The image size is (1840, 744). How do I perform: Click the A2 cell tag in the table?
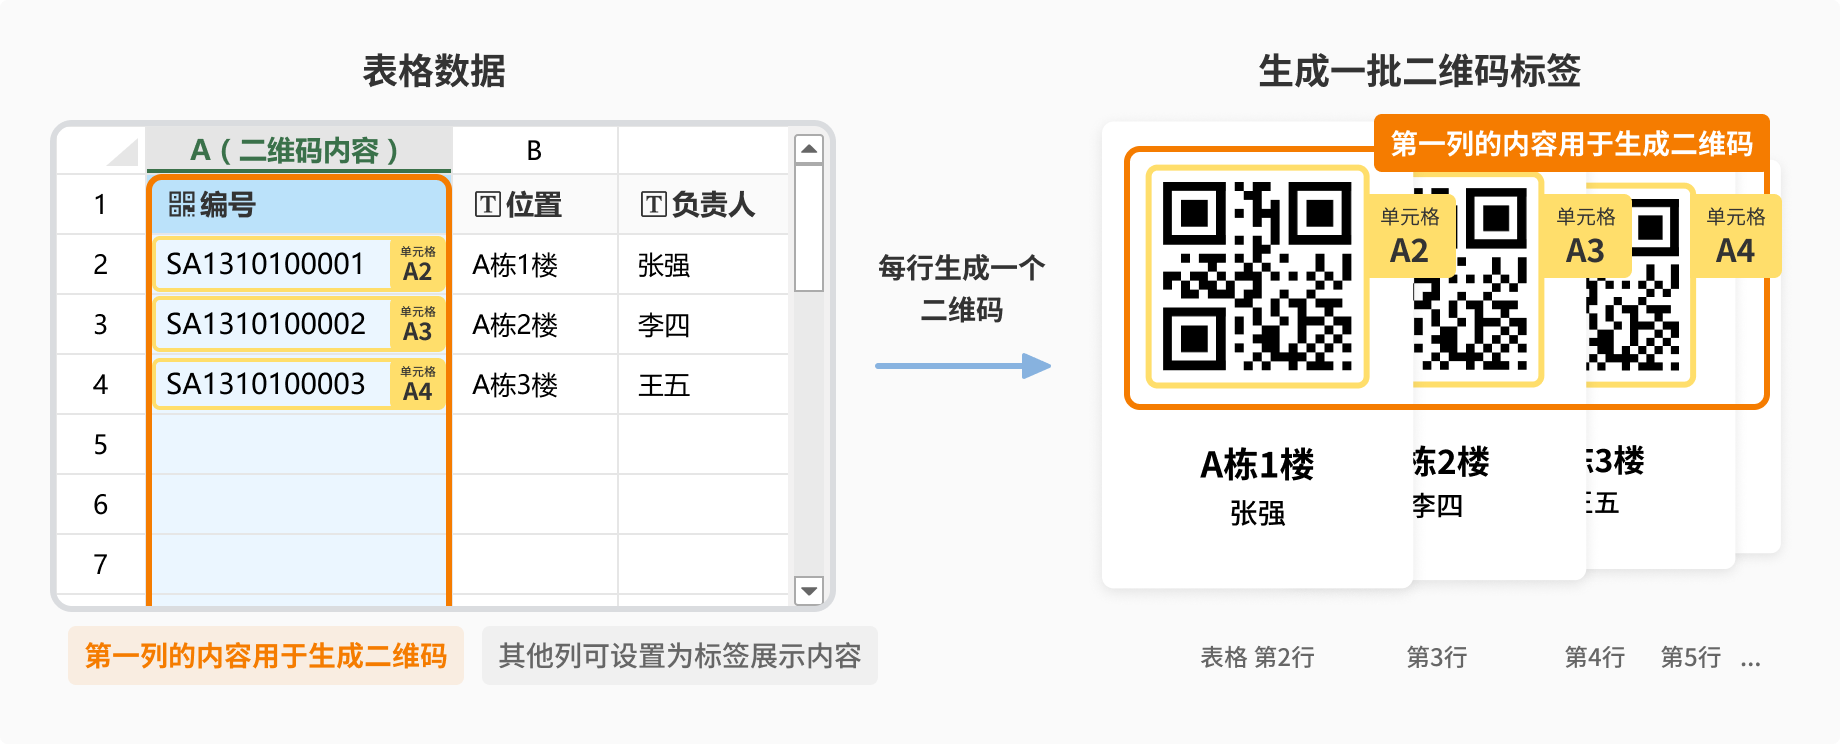point(417,264)
